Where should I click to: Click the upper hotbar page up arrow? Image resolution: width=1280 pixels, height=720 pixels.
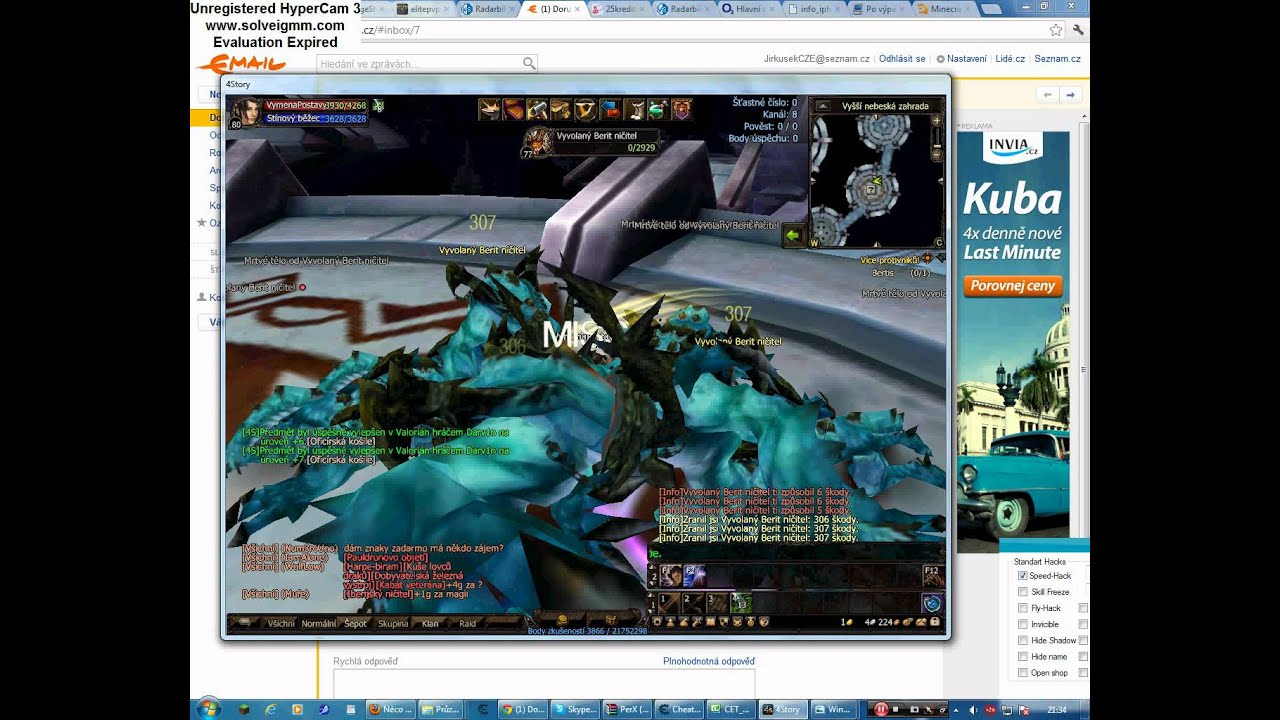(x=653, y=568)
